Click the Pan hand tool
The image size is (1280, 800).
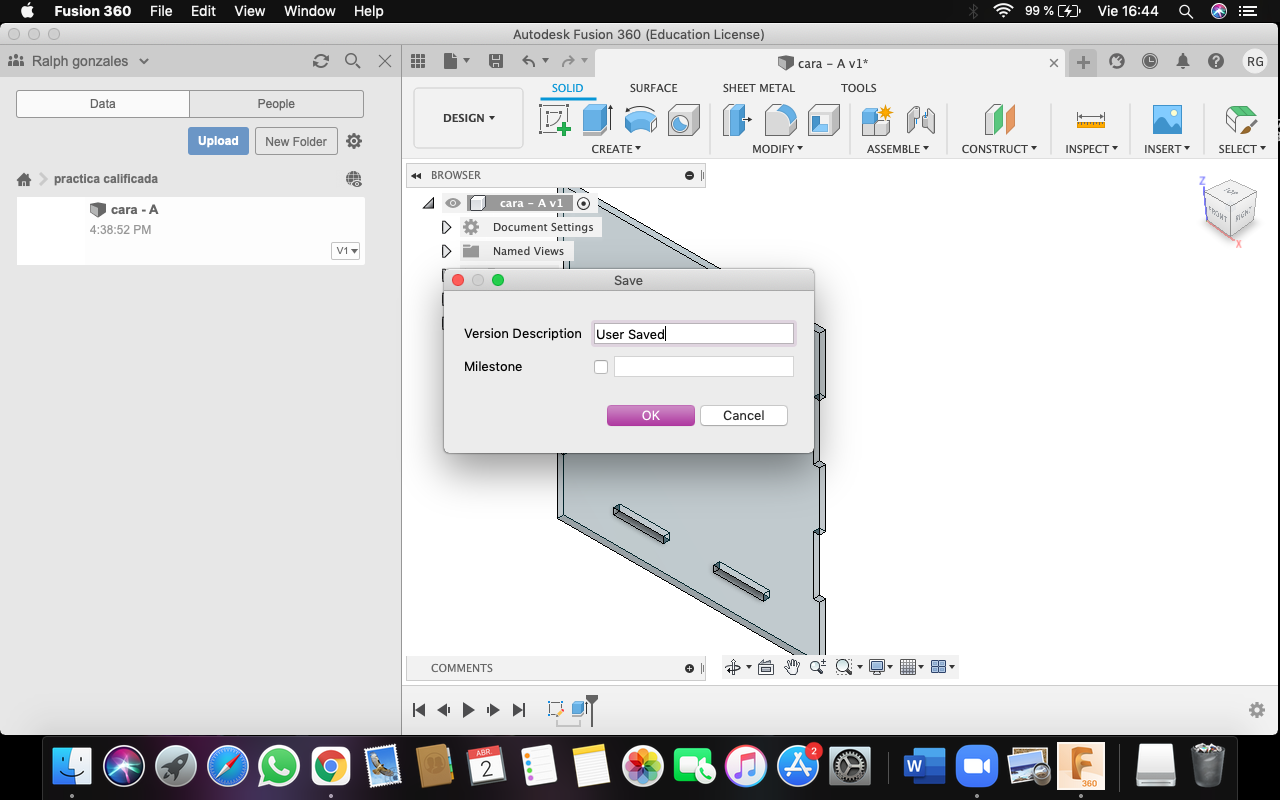(792, 667)
